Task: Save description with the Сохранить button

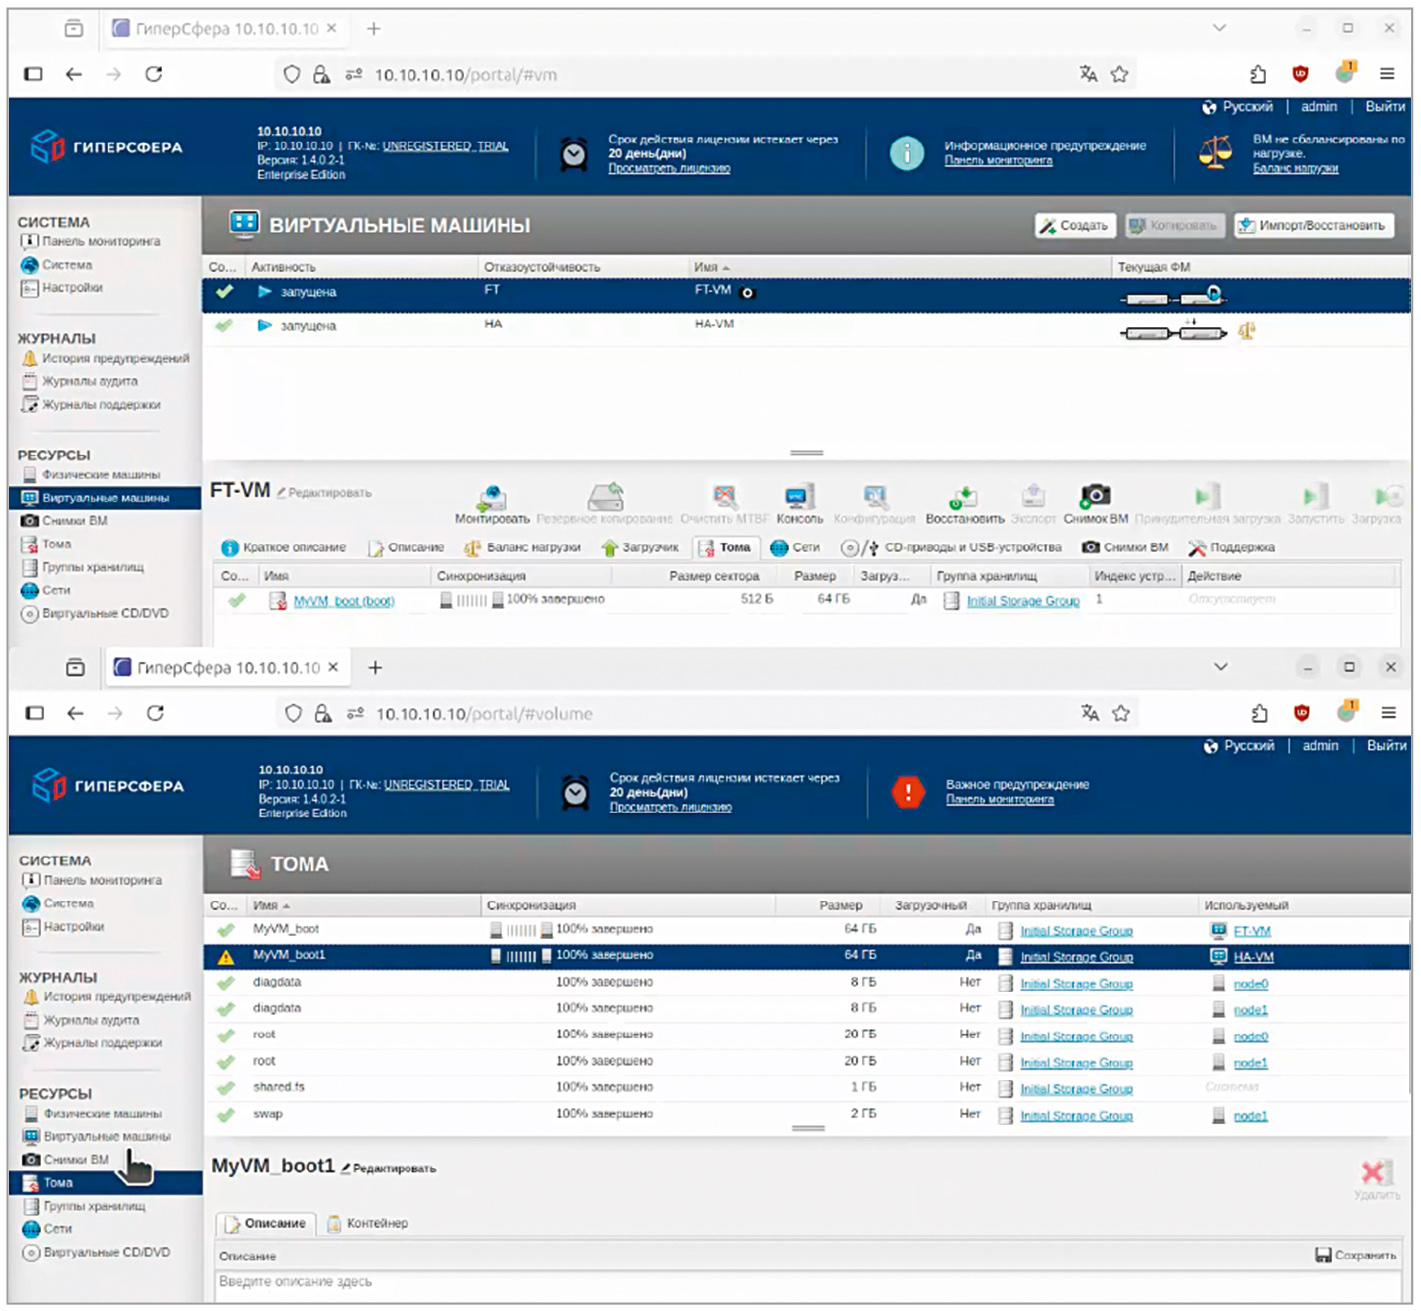Action: (x=1355, y=1255)
